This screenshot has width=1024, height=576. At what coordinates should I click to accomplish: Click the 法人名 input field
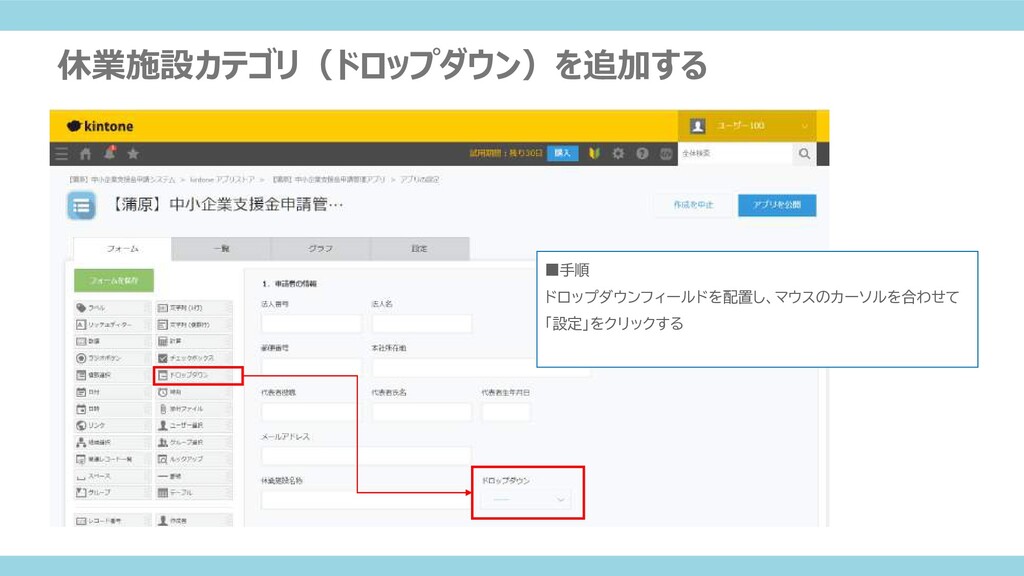[422, 324]
